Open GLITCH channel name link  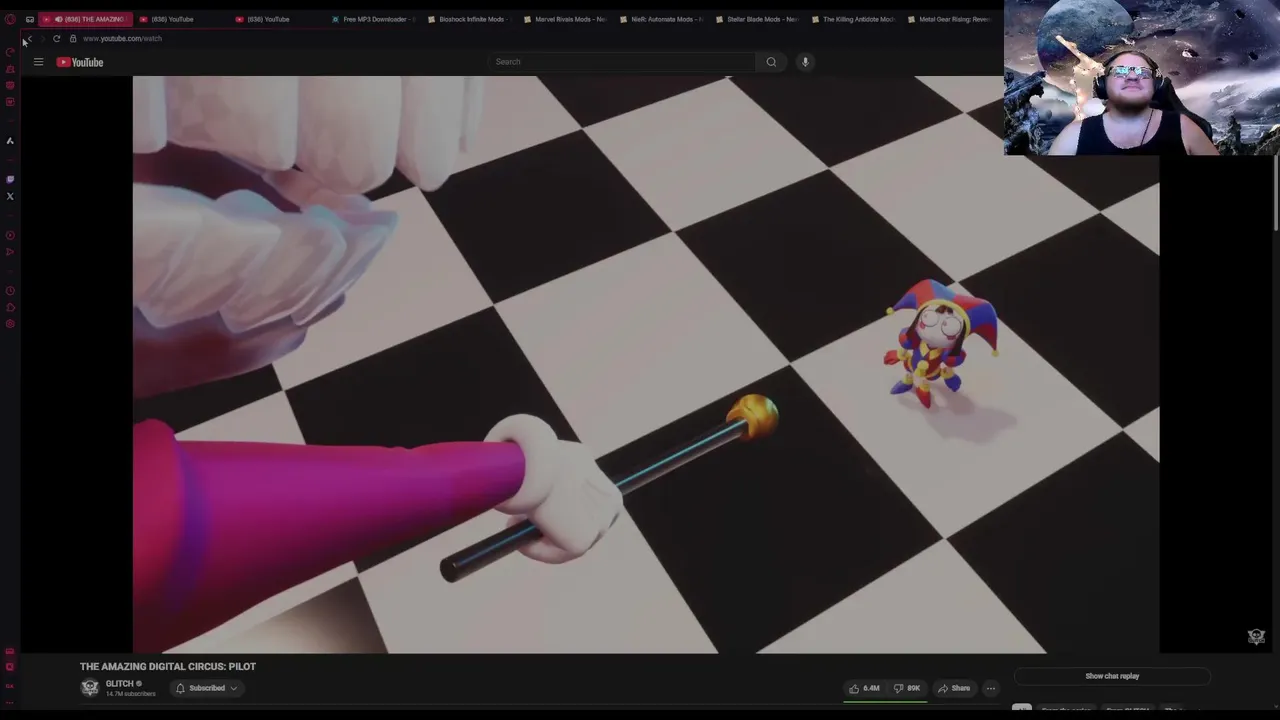tap(119, 684)
